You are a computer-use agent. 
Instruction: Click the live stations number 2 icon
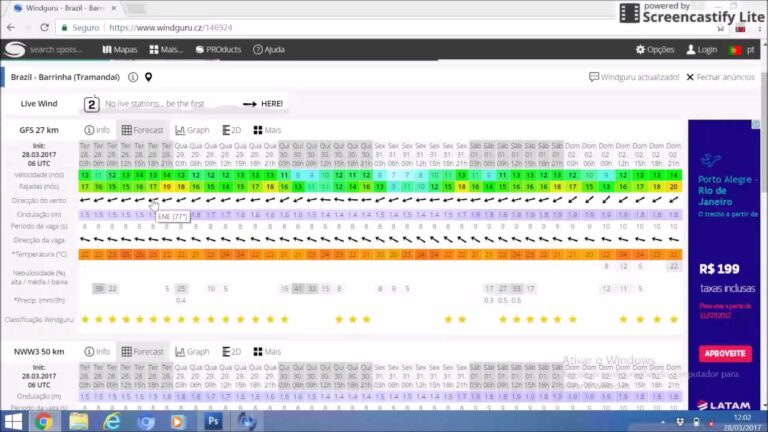tap(92, 104)
